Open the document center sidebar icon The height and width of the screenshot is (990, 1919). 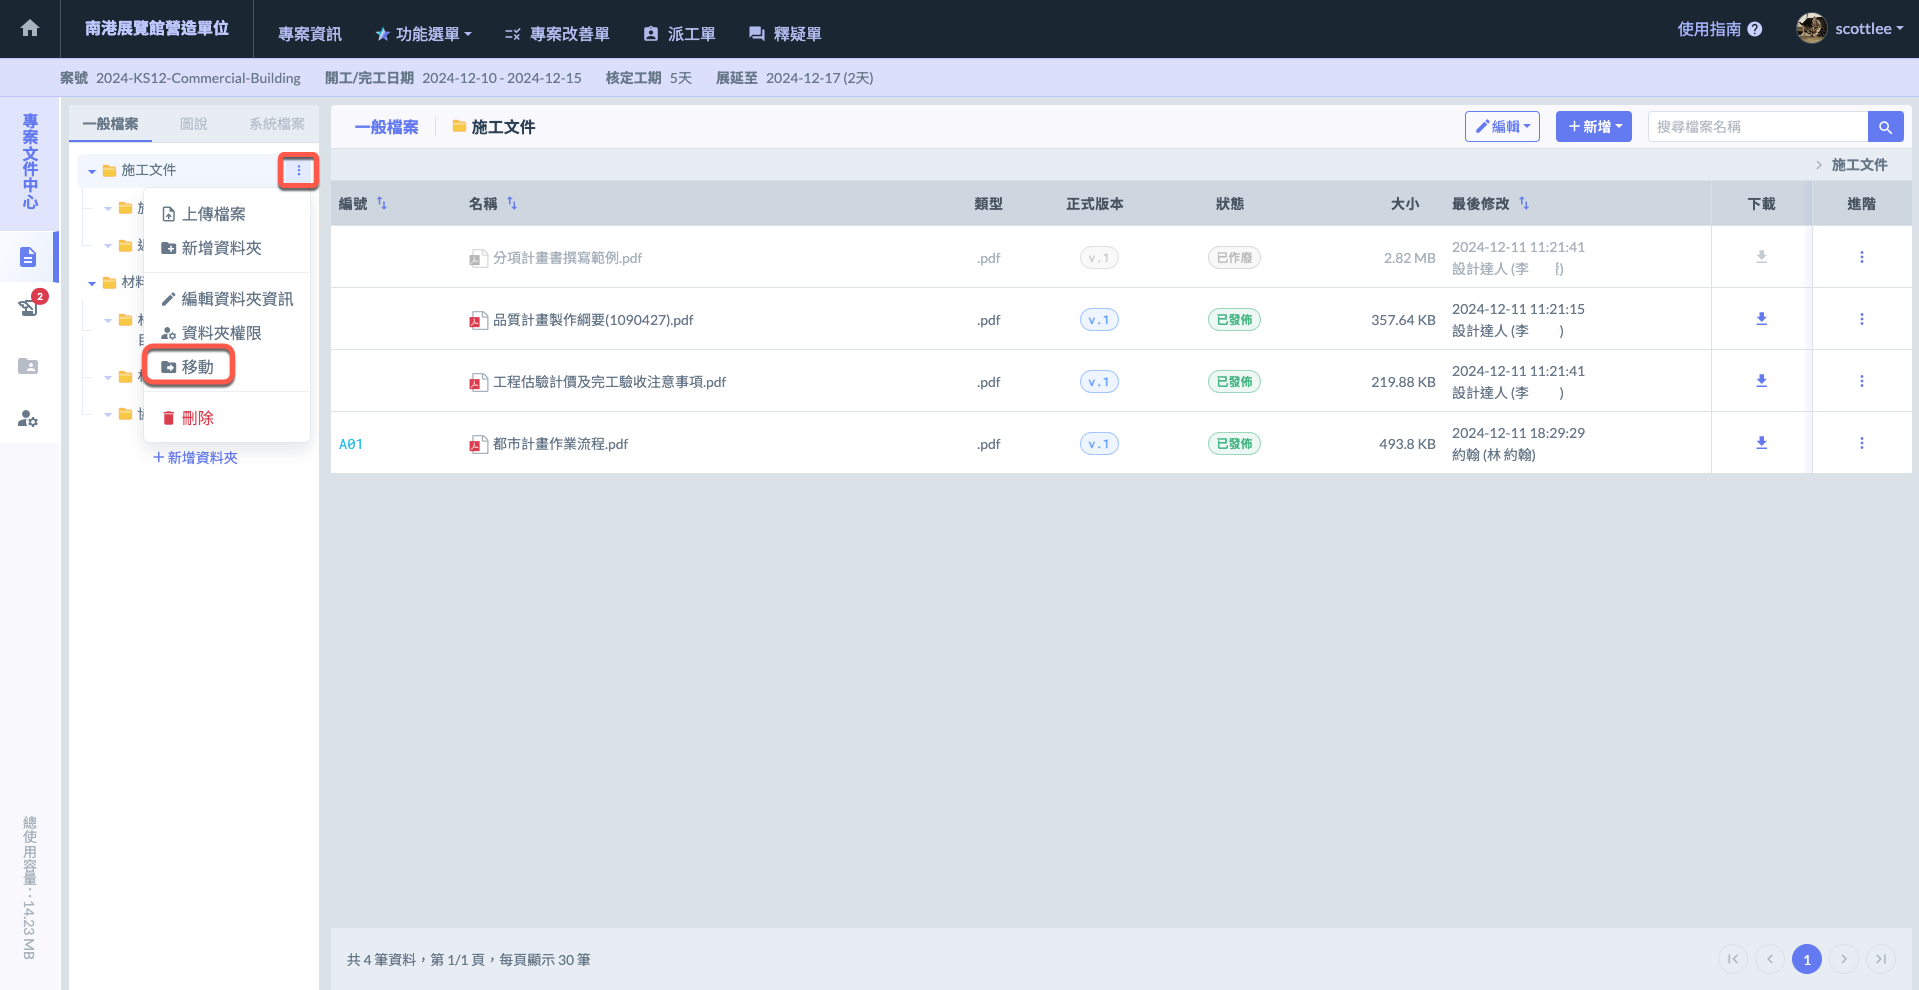tap(28, 257)
